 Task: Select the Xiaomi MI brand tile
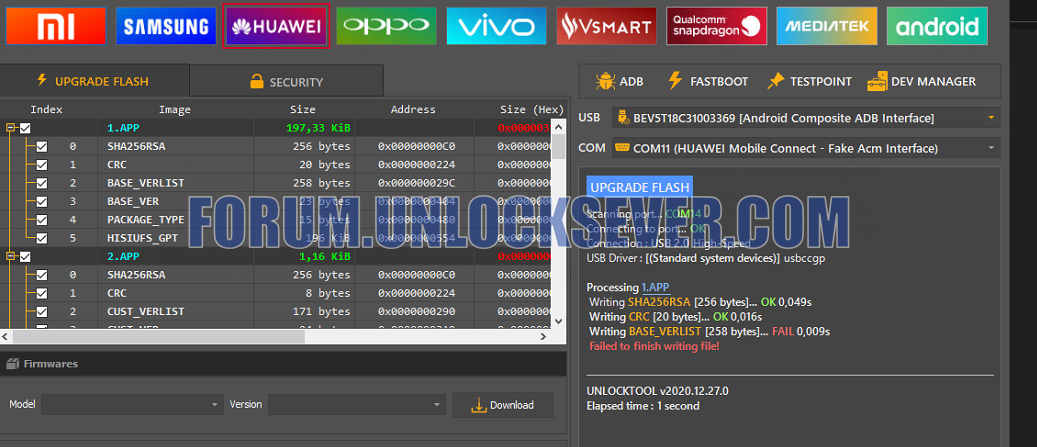(x=56, y=26)
